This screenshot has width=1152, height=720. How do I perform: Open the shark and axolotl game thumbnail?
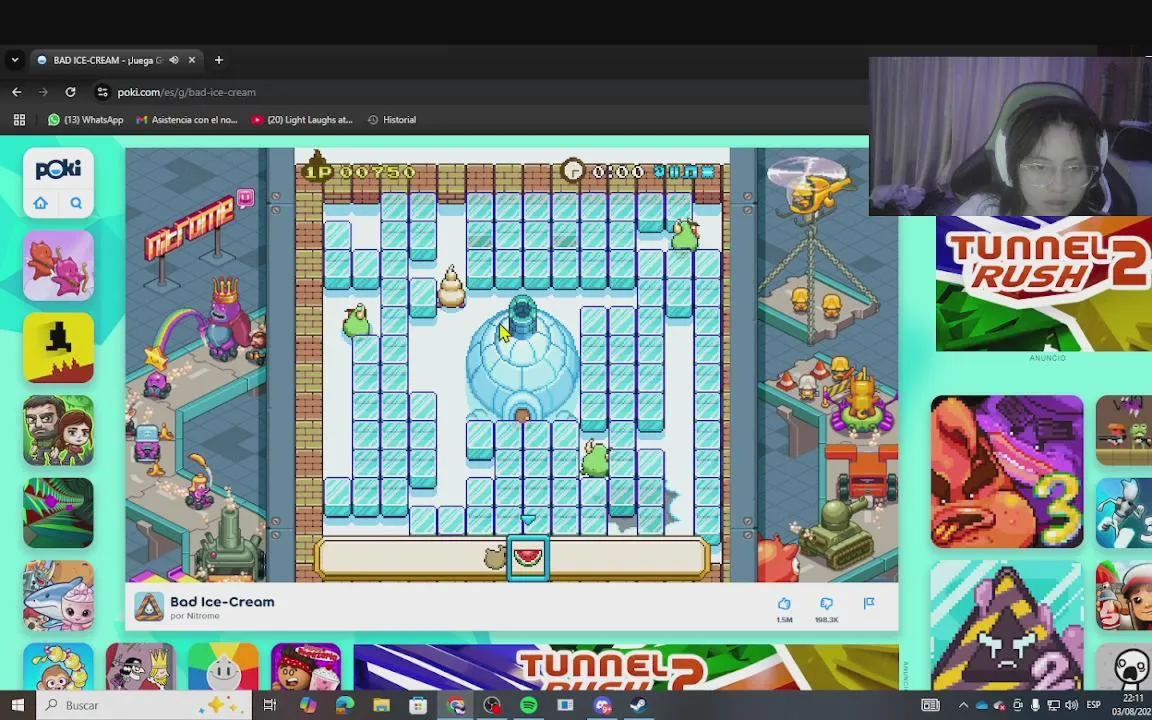click(x=58, y=595)
